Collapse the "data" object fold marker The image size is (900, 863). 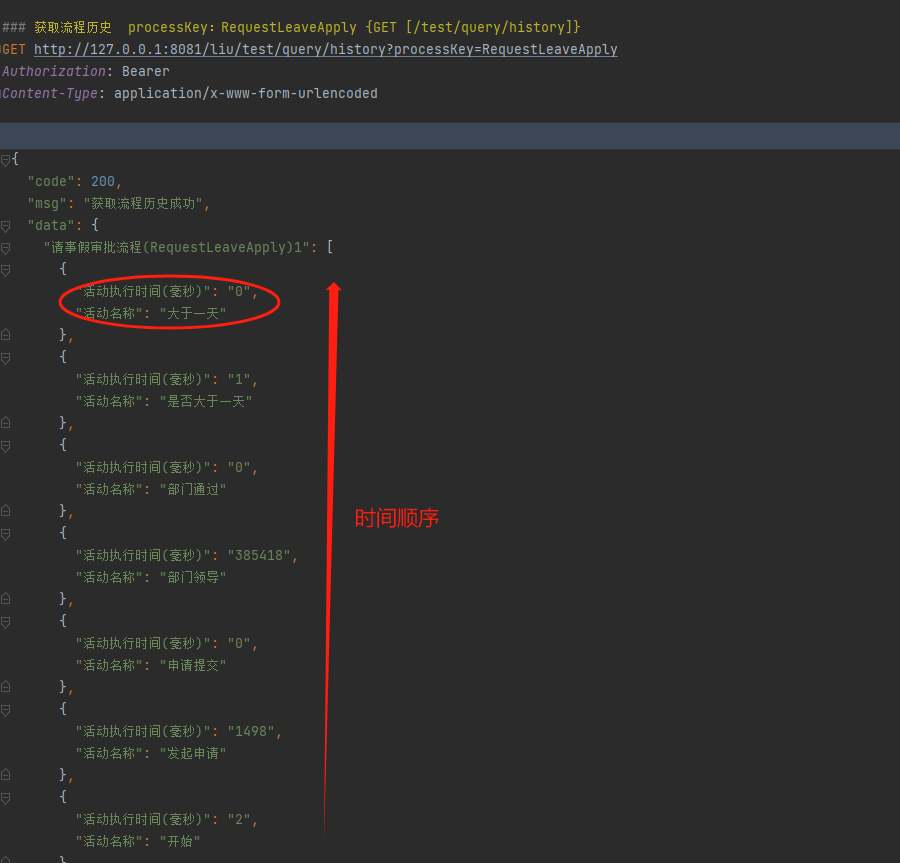pos(6,226)
